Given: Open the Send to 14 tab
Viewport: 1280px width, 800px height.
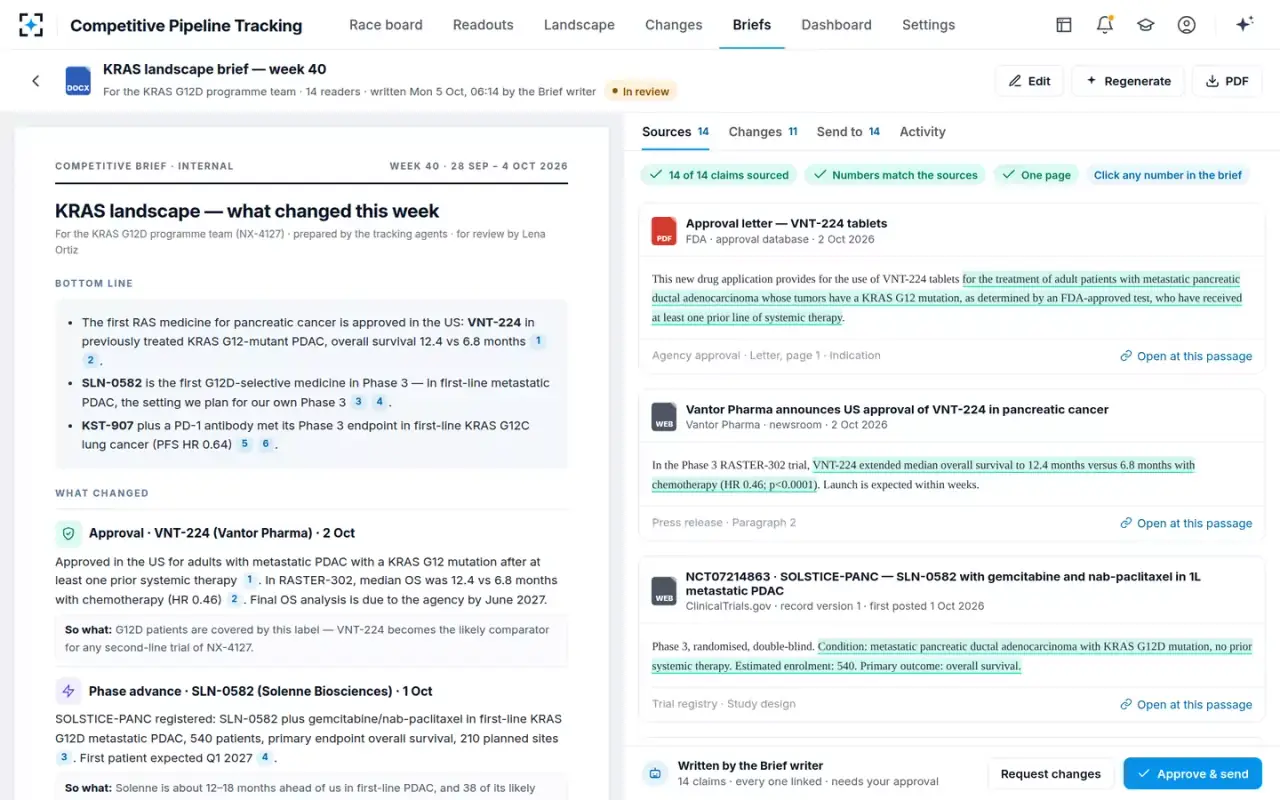Looking at the screenshot, I should pos(848,132).
